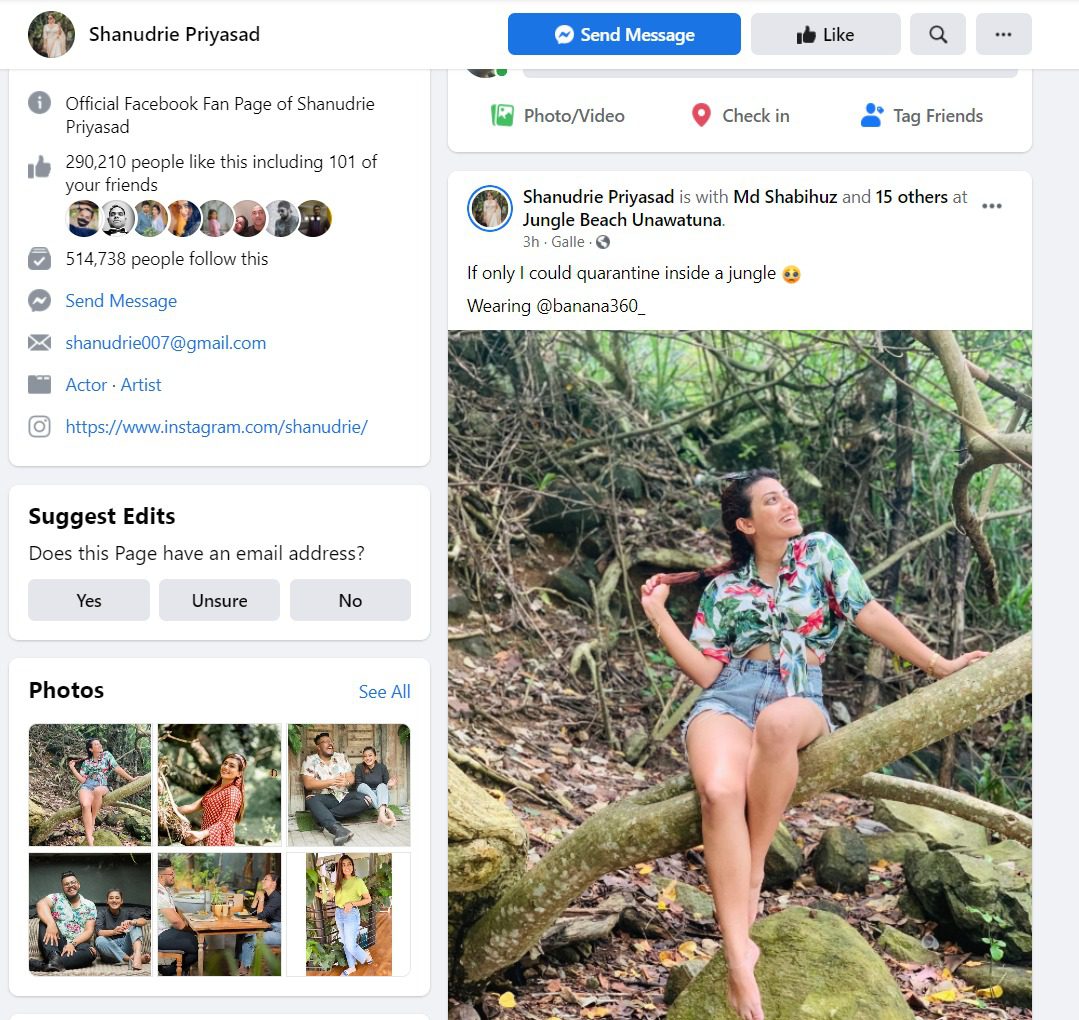Open the shanudrie007@gmail.com email link
Image resolution: width=1079 pixels, height=1020 pixels.
(166, 343)
